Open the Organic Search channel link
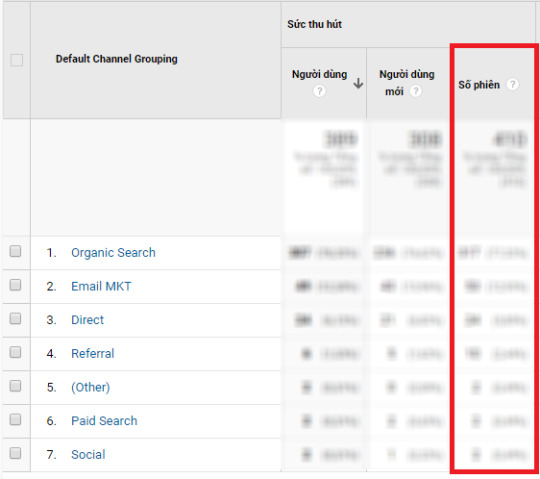This screenshot has height=479, width=540. click(113, 253)
